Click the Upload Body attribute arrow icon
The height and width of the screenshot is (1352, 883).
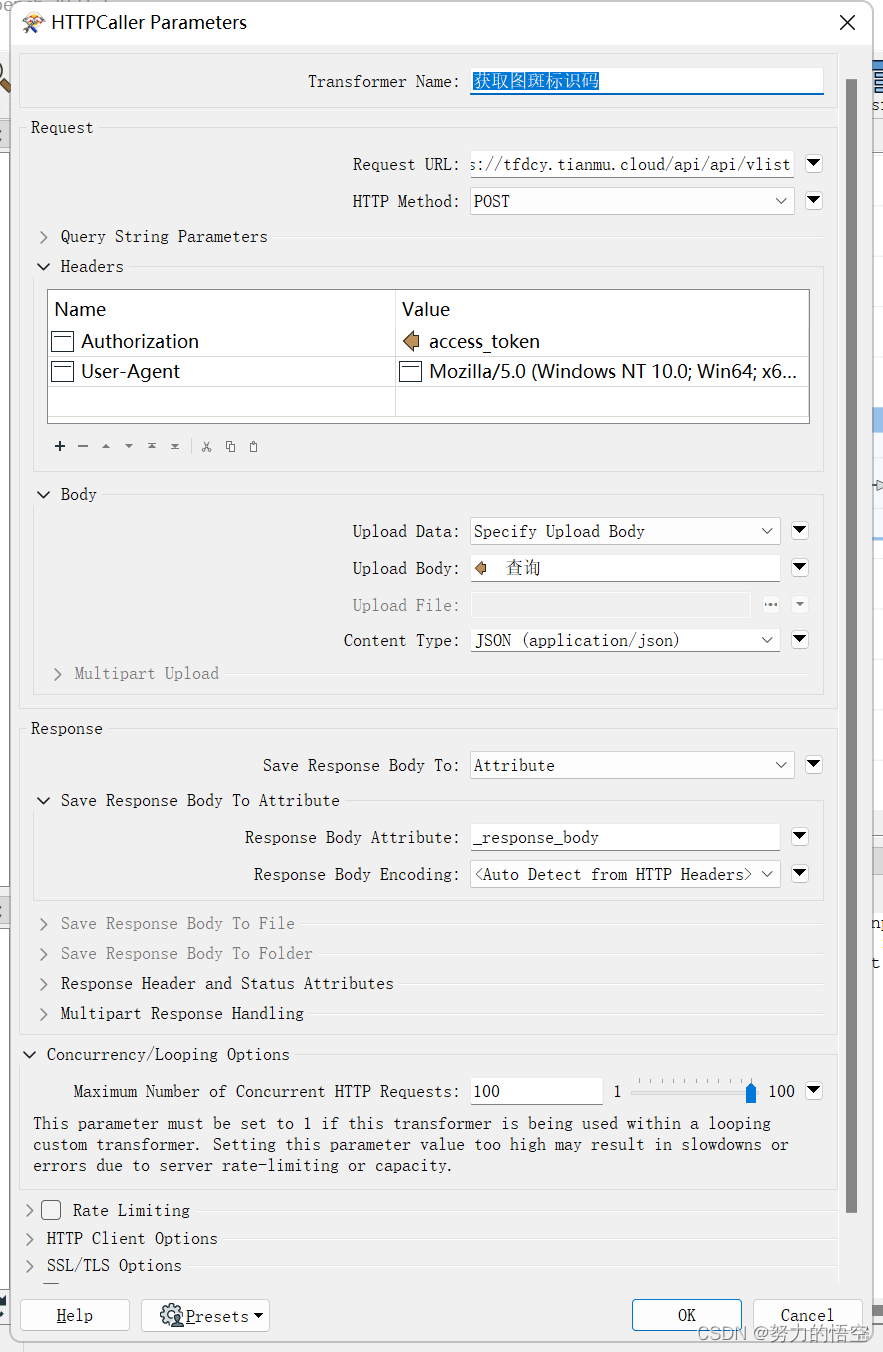(x=481, y=568)
